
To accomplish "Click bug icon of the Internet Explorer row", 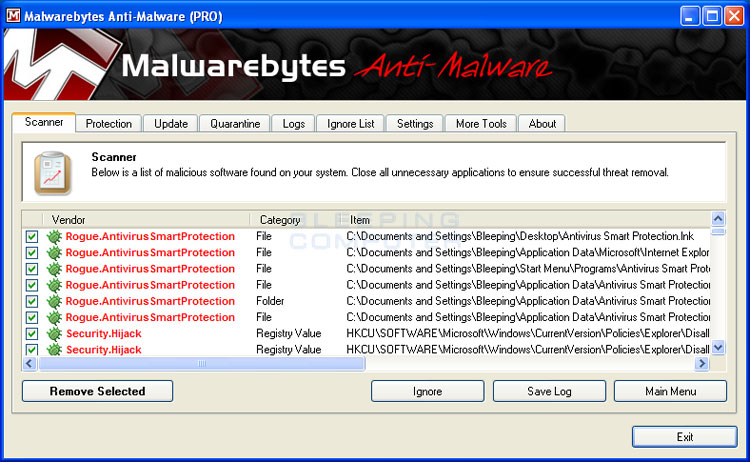I will [55, 253].
